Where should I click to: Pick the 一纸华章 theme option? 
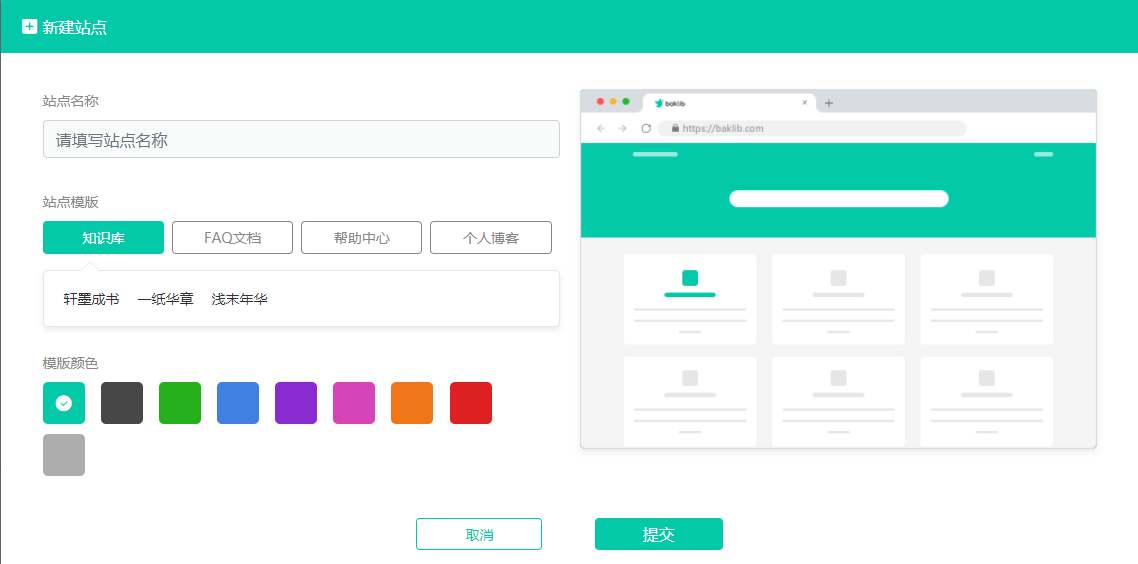pyautogui.click(x=165, y=299)
